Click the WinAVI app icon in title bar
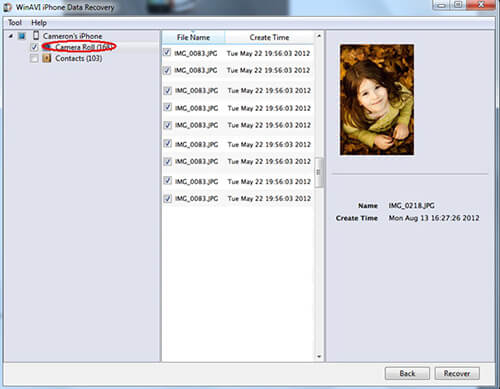Image resolution: width=500 pixels, height=389 pixels. (x=8, y=7)
